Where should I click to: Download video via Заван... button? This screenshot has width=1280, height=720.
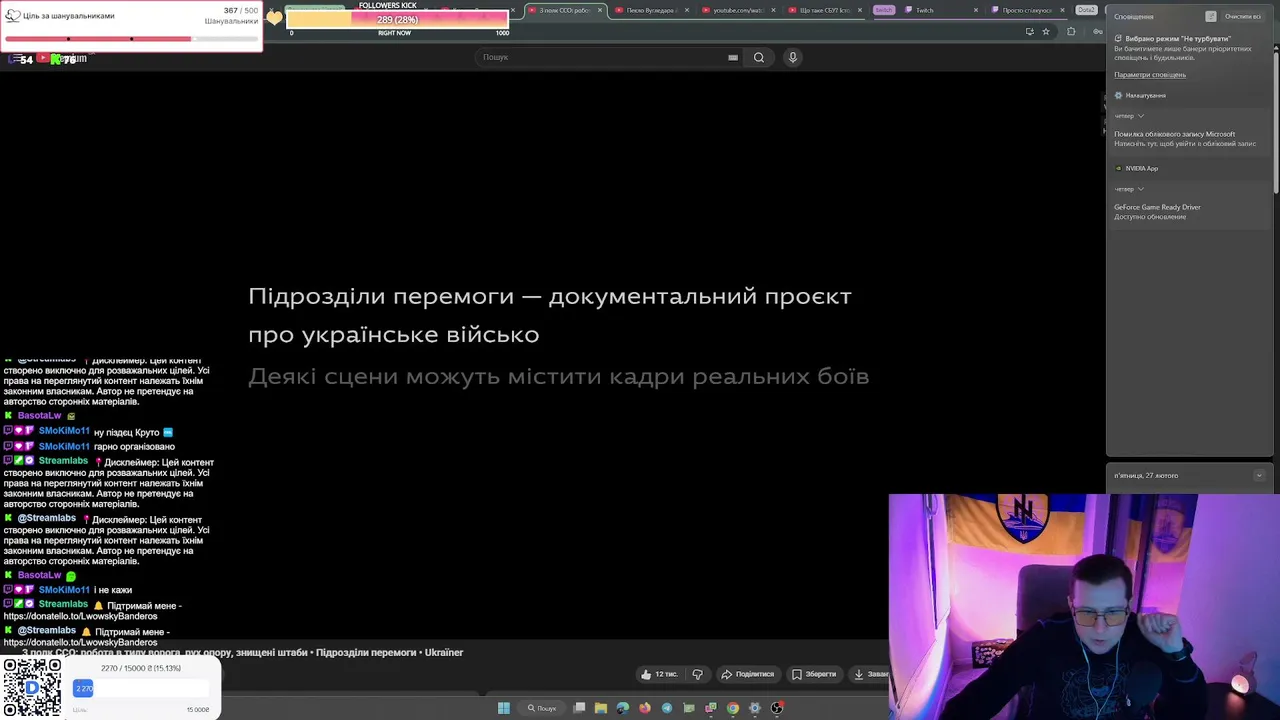[870, 674]
